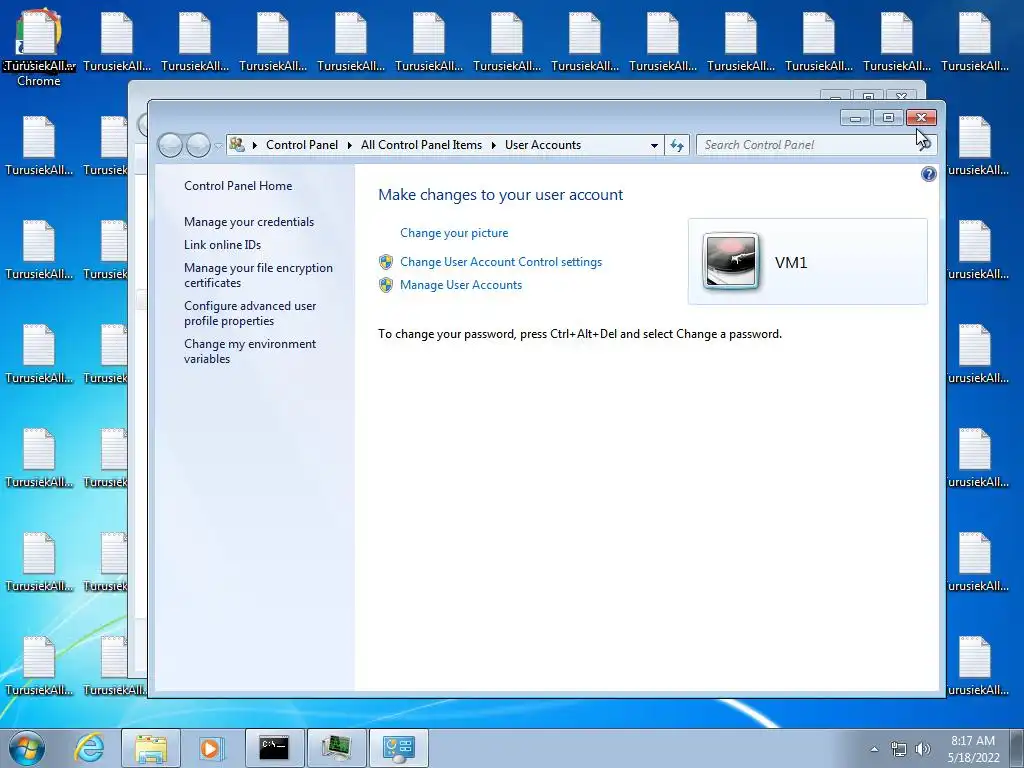Click the VM1 account picture
The width and height of the screenshot is (1024, 768).
click(x=731, y=261)
